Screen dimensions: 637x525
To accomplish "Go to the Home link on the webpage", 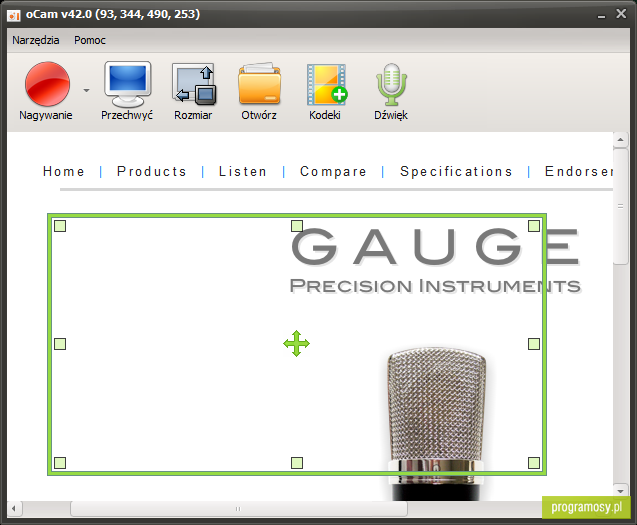I will pyautogui.click(x=64, y=171).
